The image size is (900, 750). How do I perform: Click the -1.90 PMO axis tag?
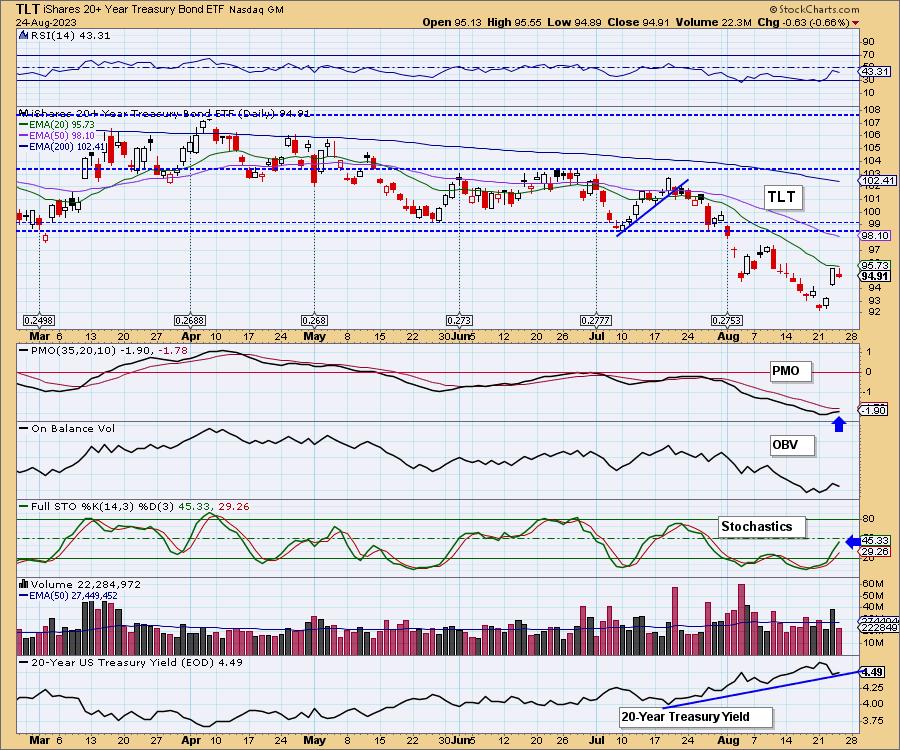[x=874, y=410]
